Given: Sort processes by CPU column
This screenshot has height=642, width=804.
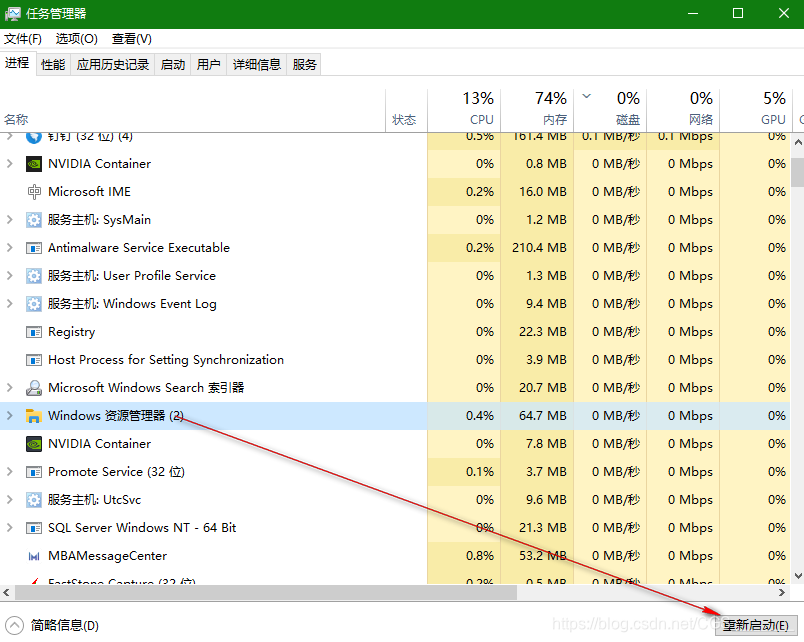Looking at the screenshot, I should [x=464, y=110].
